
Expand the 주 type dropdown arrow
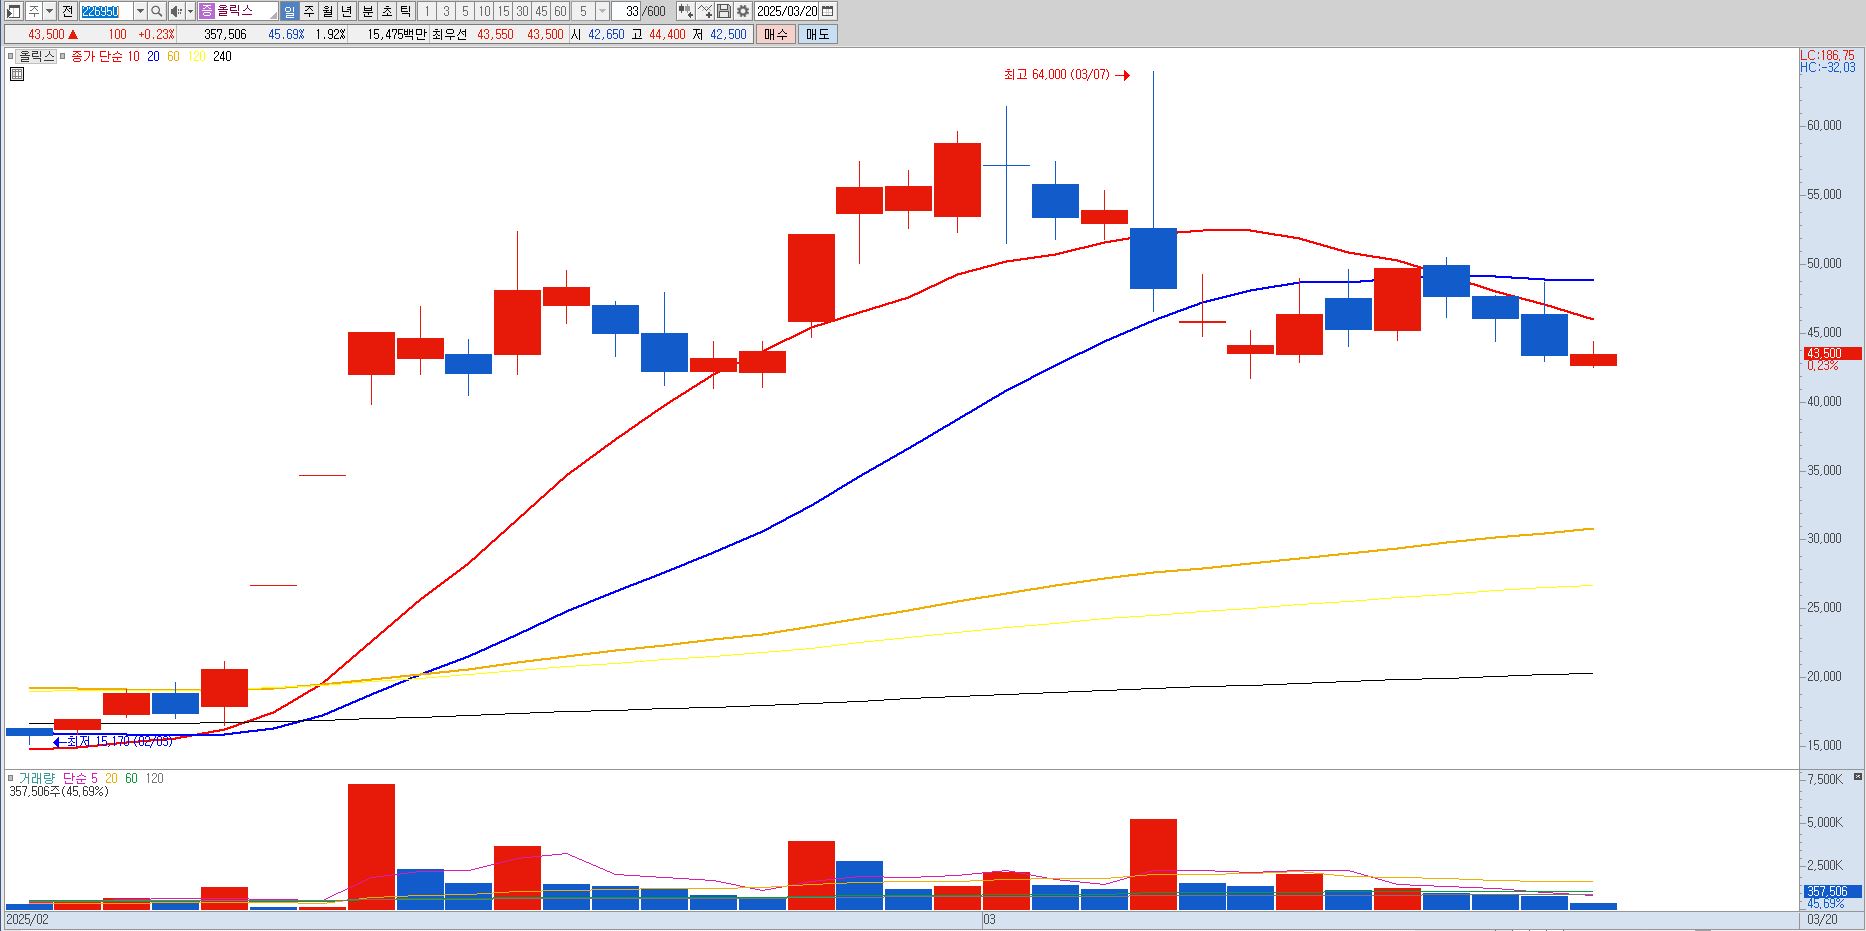pos(49,11)
